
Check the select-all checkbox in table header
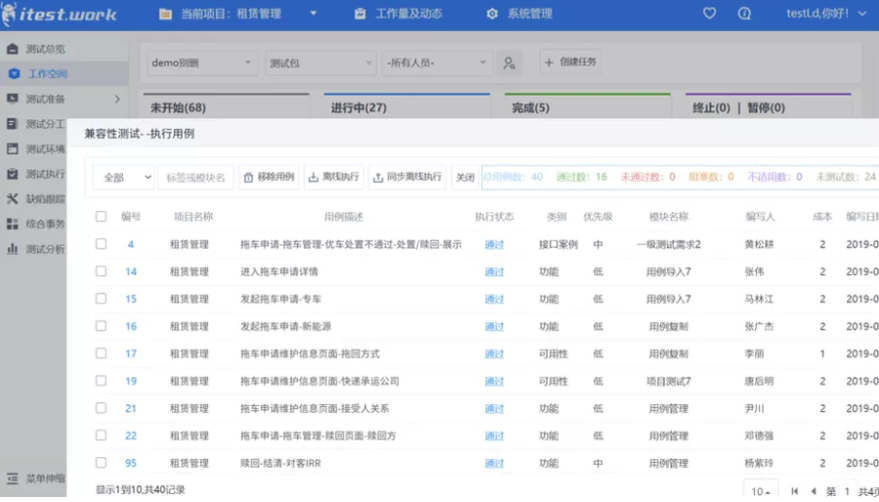tap(101, 216)
